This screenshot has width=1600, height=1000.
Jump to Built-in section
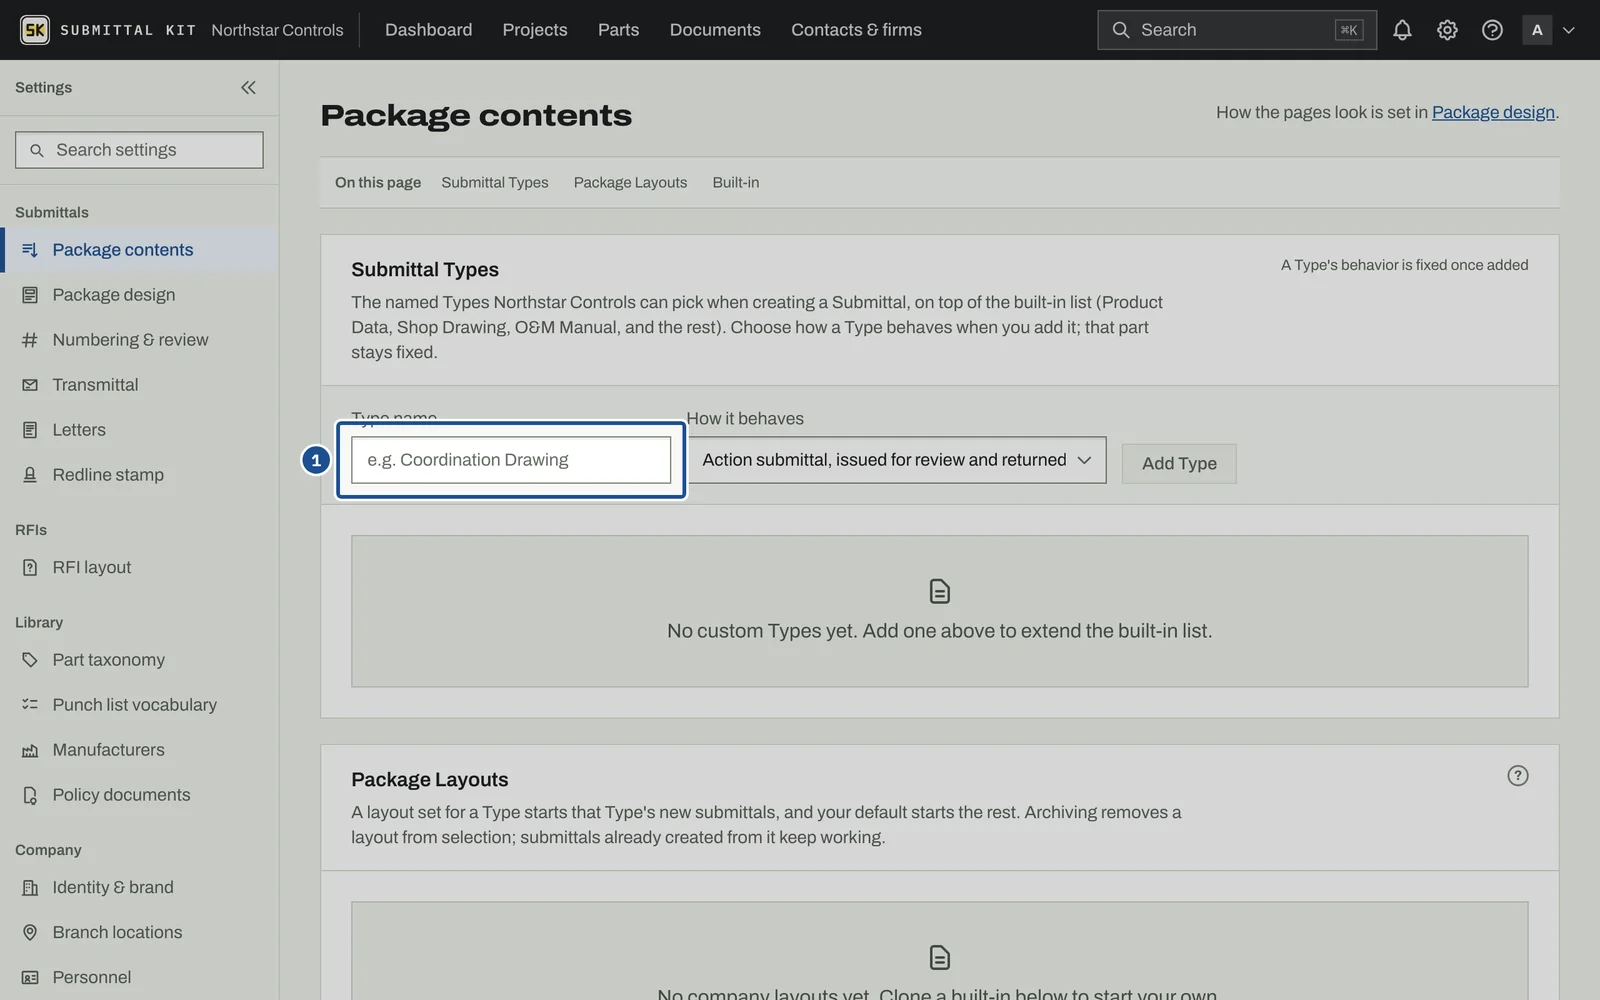click(735, 183)
